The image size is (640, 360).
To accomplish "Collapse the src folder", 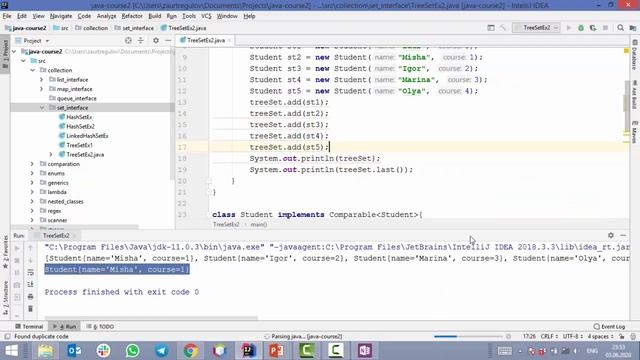I will [x=24, y=61].
